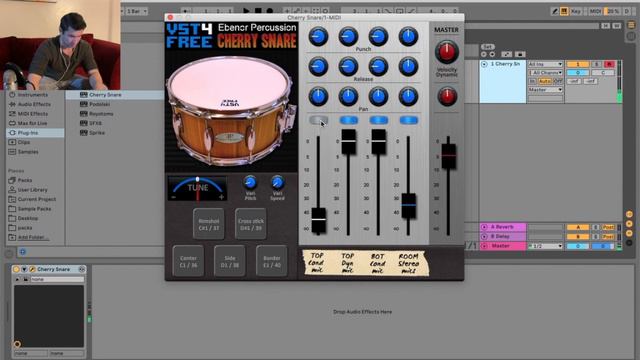
Task: Click the Velocity Dynamic red knob
Action: click(447, 97)
